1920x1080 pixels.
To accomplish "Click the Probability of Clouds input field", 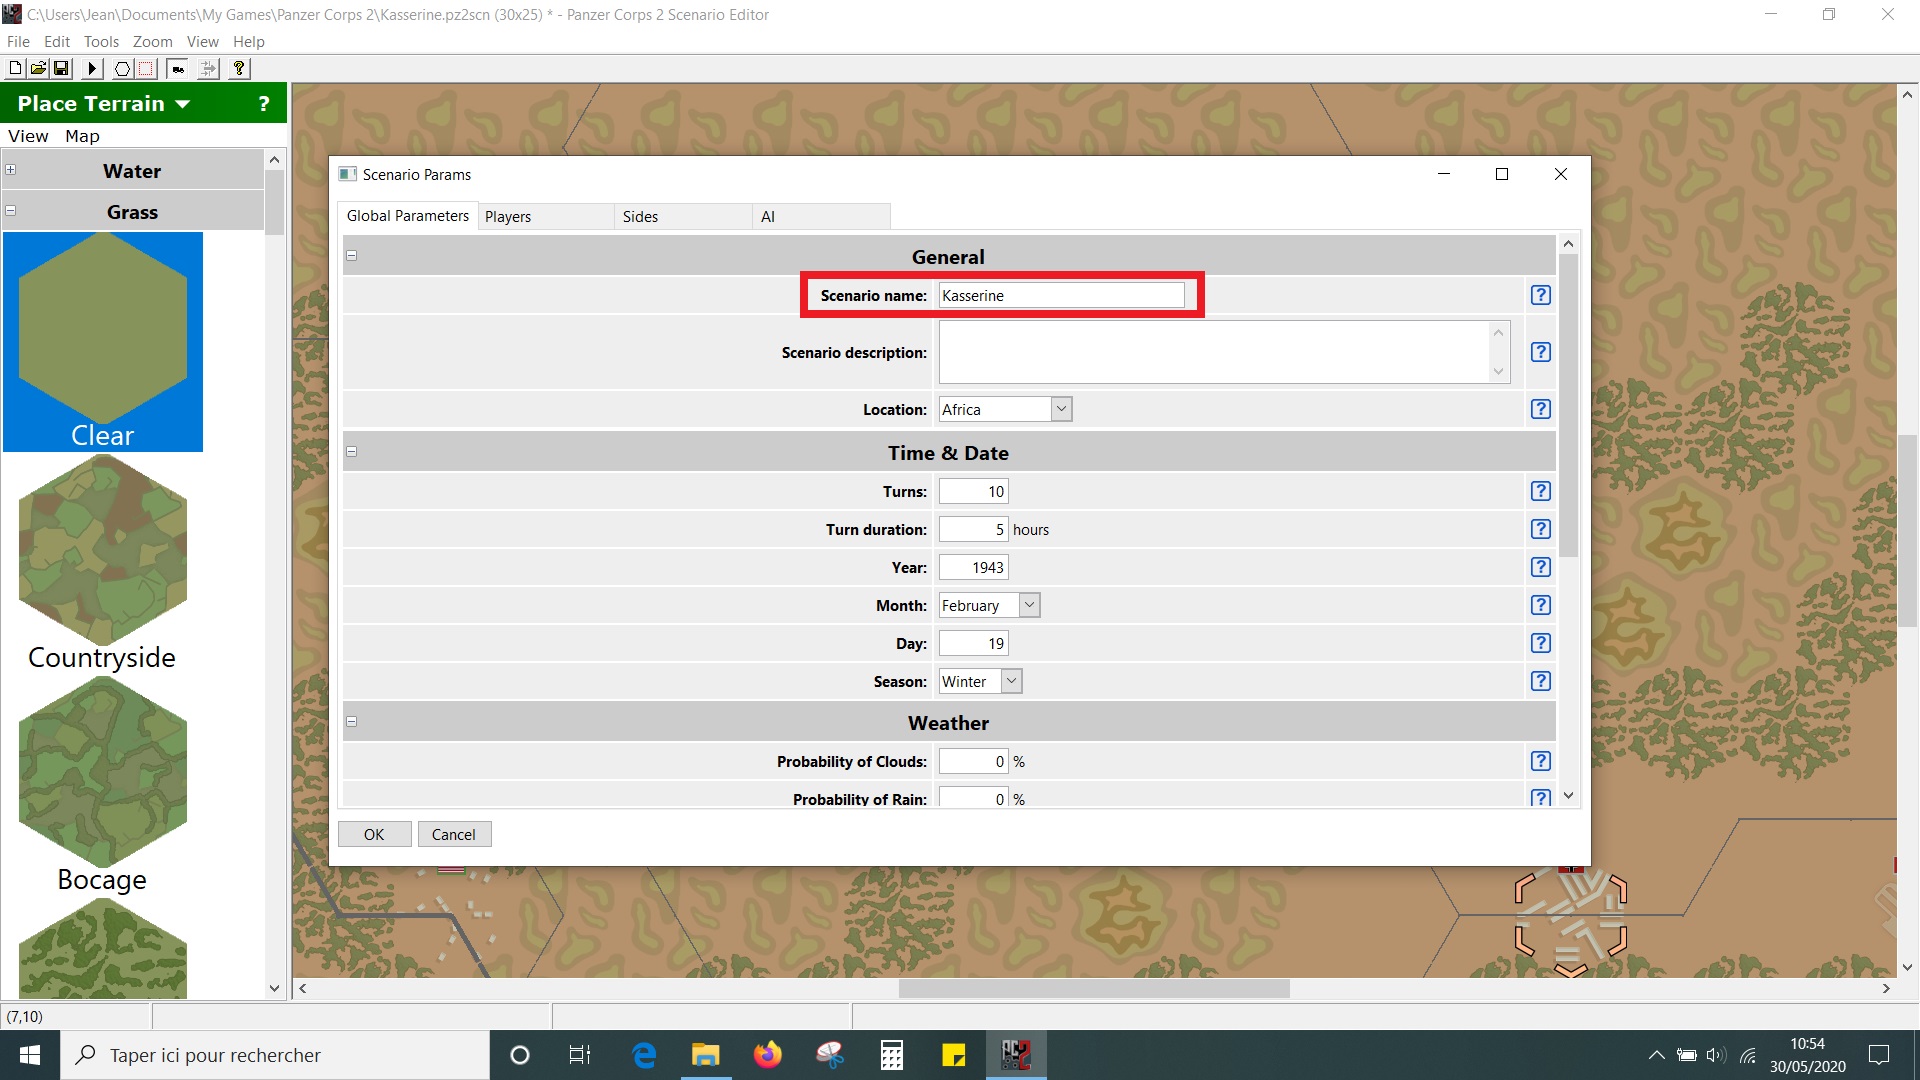I will pos(974,761).
